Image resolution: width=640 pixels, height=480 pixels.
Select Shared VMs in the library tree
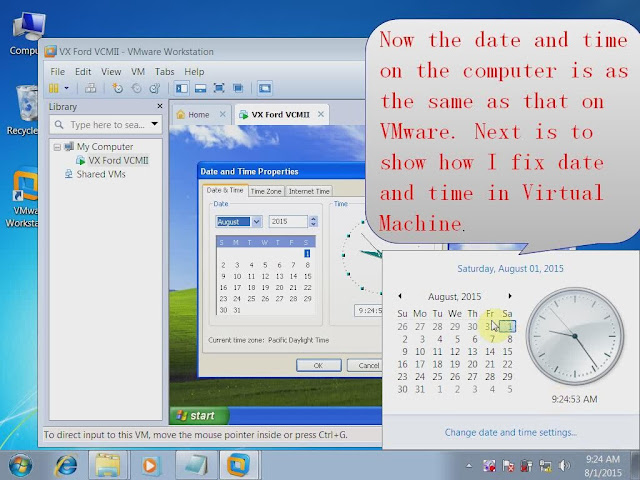click(x=101, y=174)
